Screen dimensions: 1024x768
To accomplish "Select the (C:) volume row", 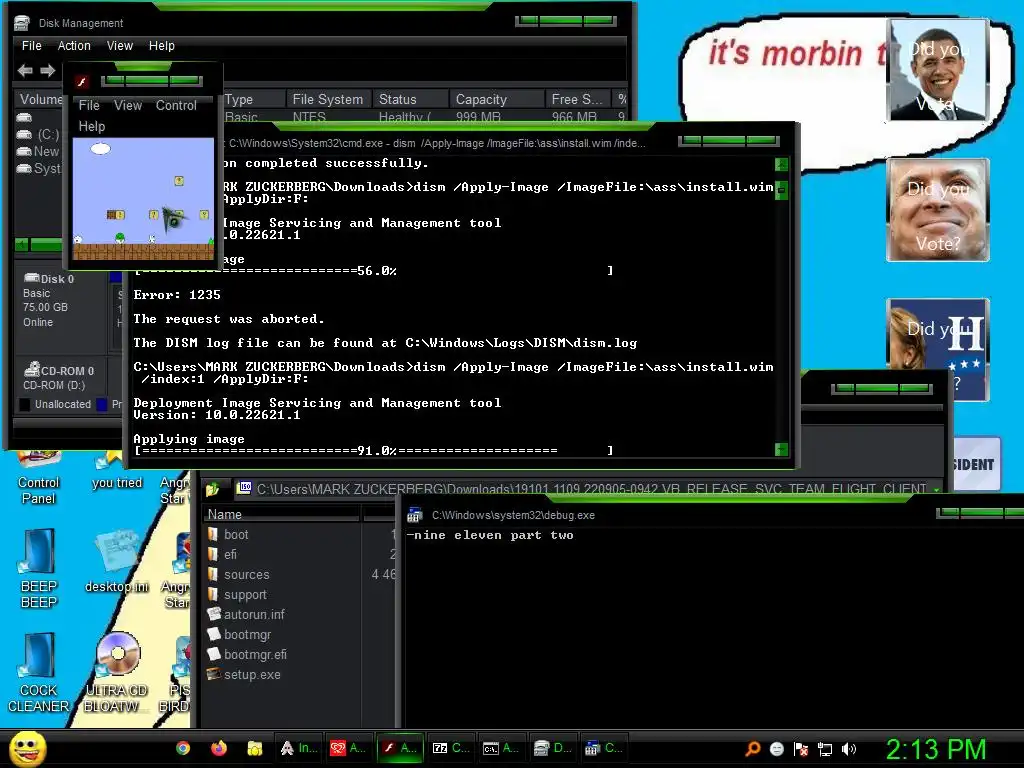I will pyautogui.click(x=39, y=135).
